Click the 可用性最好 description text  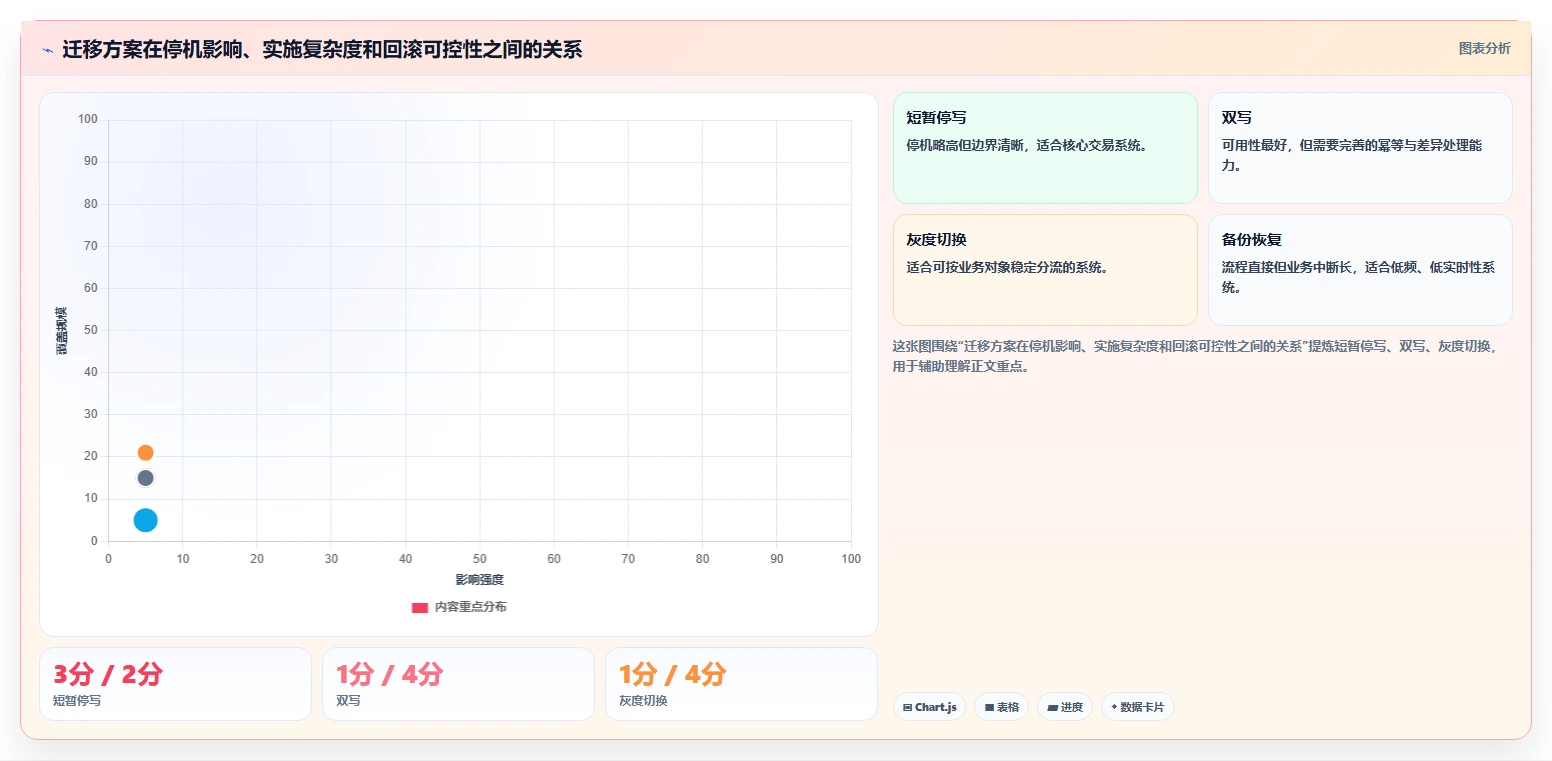click(1351, 155)
